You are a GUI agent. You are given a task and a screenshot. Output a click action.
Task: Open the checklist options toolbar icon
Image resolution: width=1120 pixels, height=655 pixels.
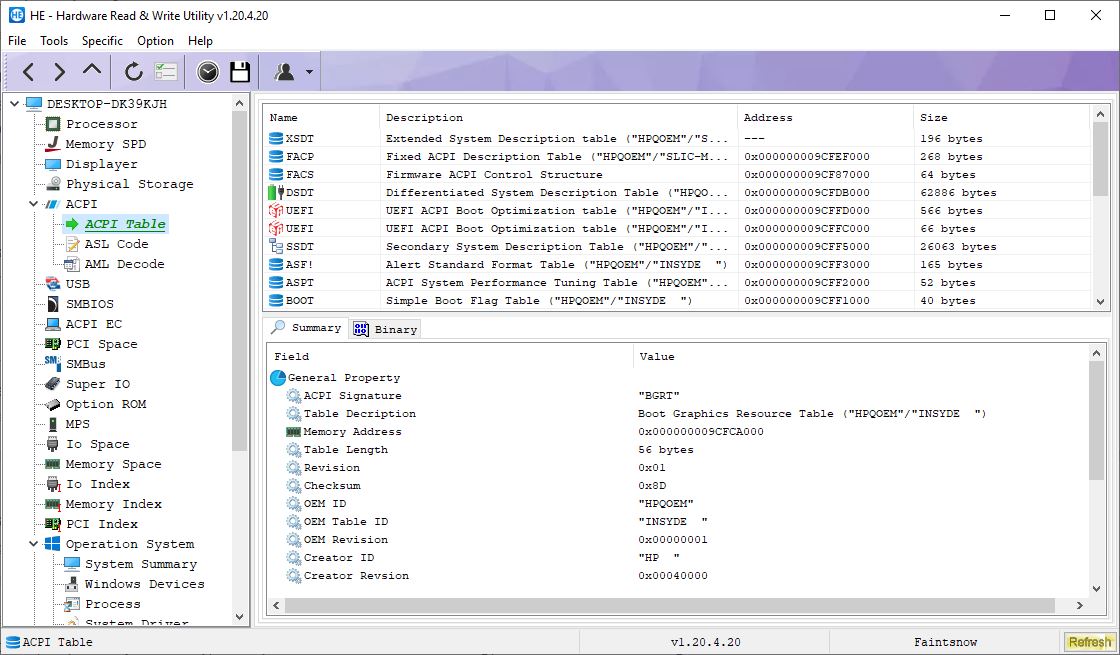coord(165,72)
